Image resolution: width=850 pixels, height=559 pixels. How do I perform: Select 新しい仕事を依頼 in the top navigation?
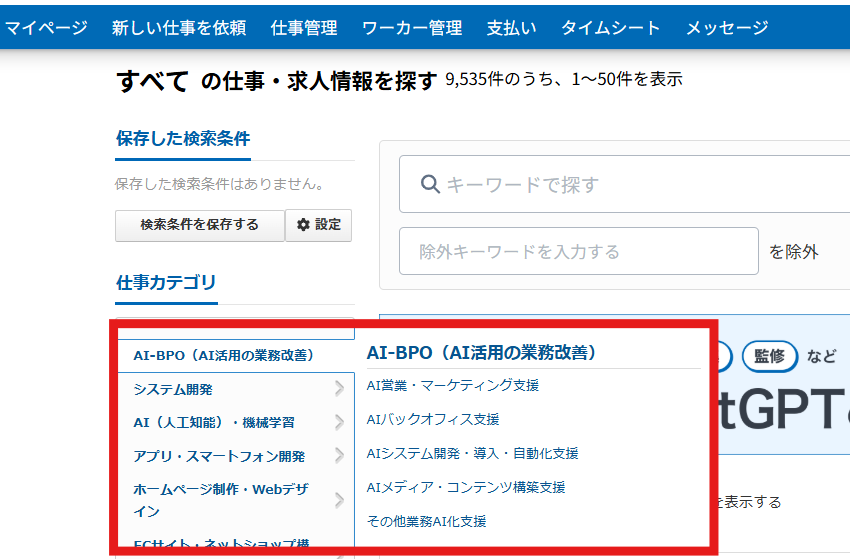(x=179, y=28)
